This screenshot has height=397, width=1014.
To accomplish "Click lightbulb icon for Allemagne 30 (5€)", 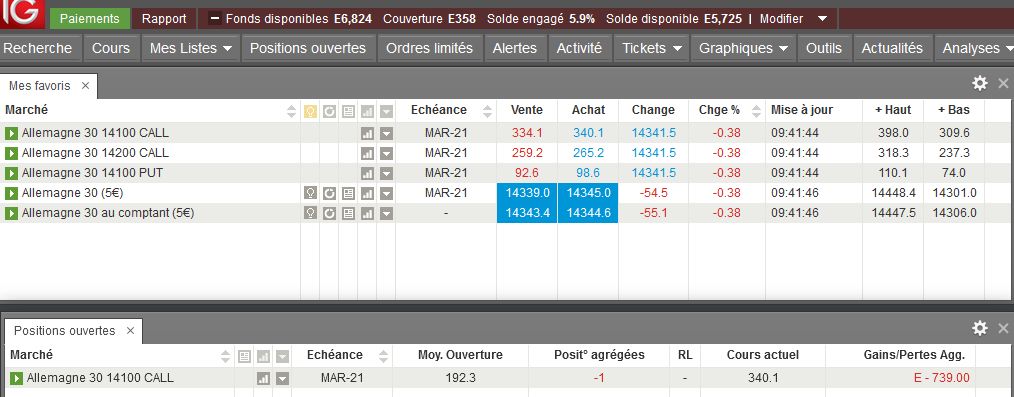I will [x=310, y=193].
